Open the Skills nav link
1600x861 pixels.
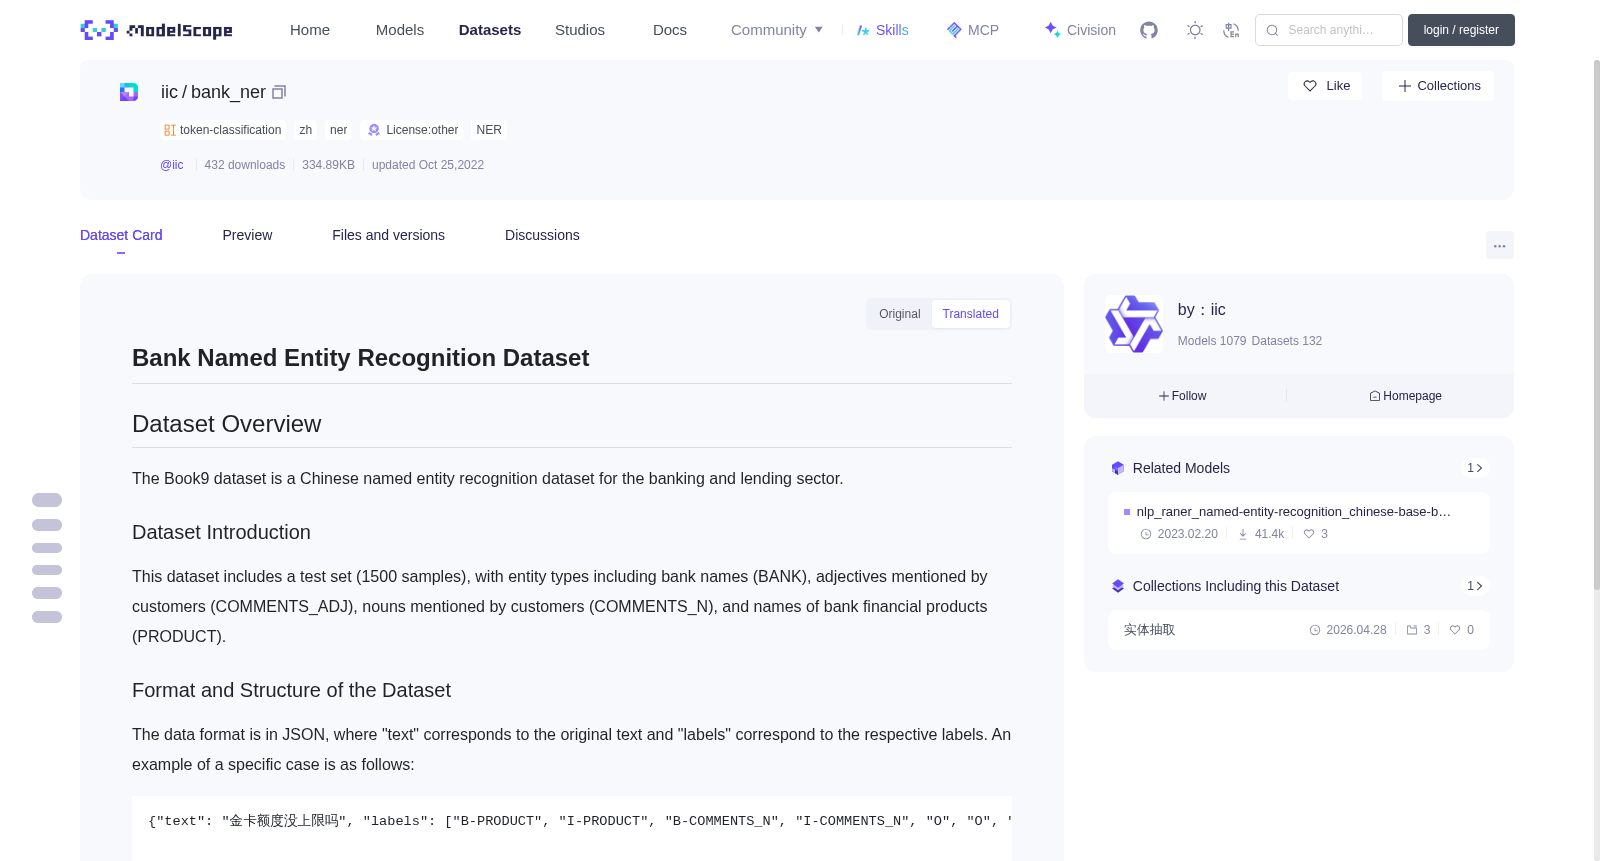[x=882, y=30]
